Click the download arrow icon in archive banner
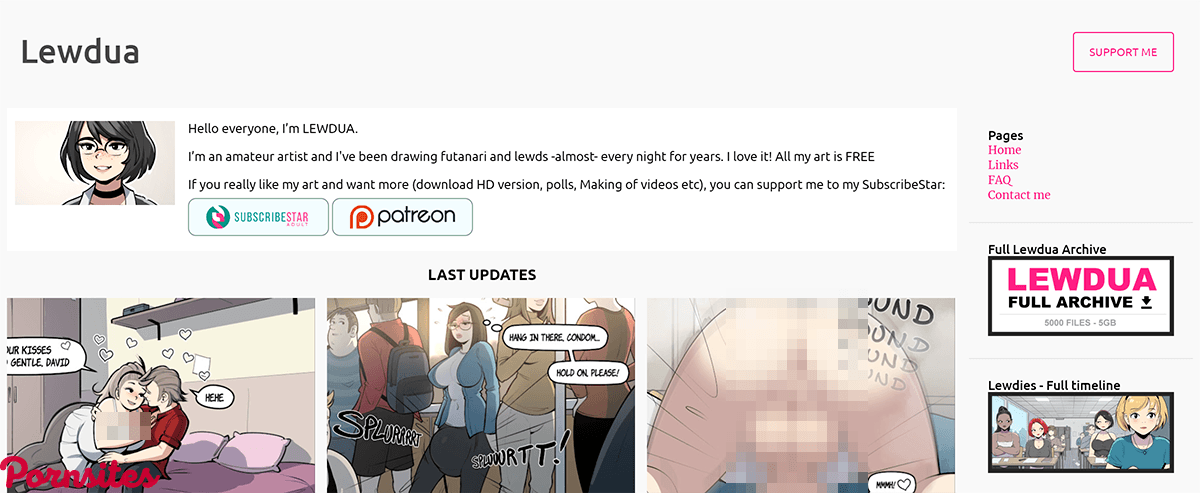Screen dimensions: 1200x493 coord(1146,302)
